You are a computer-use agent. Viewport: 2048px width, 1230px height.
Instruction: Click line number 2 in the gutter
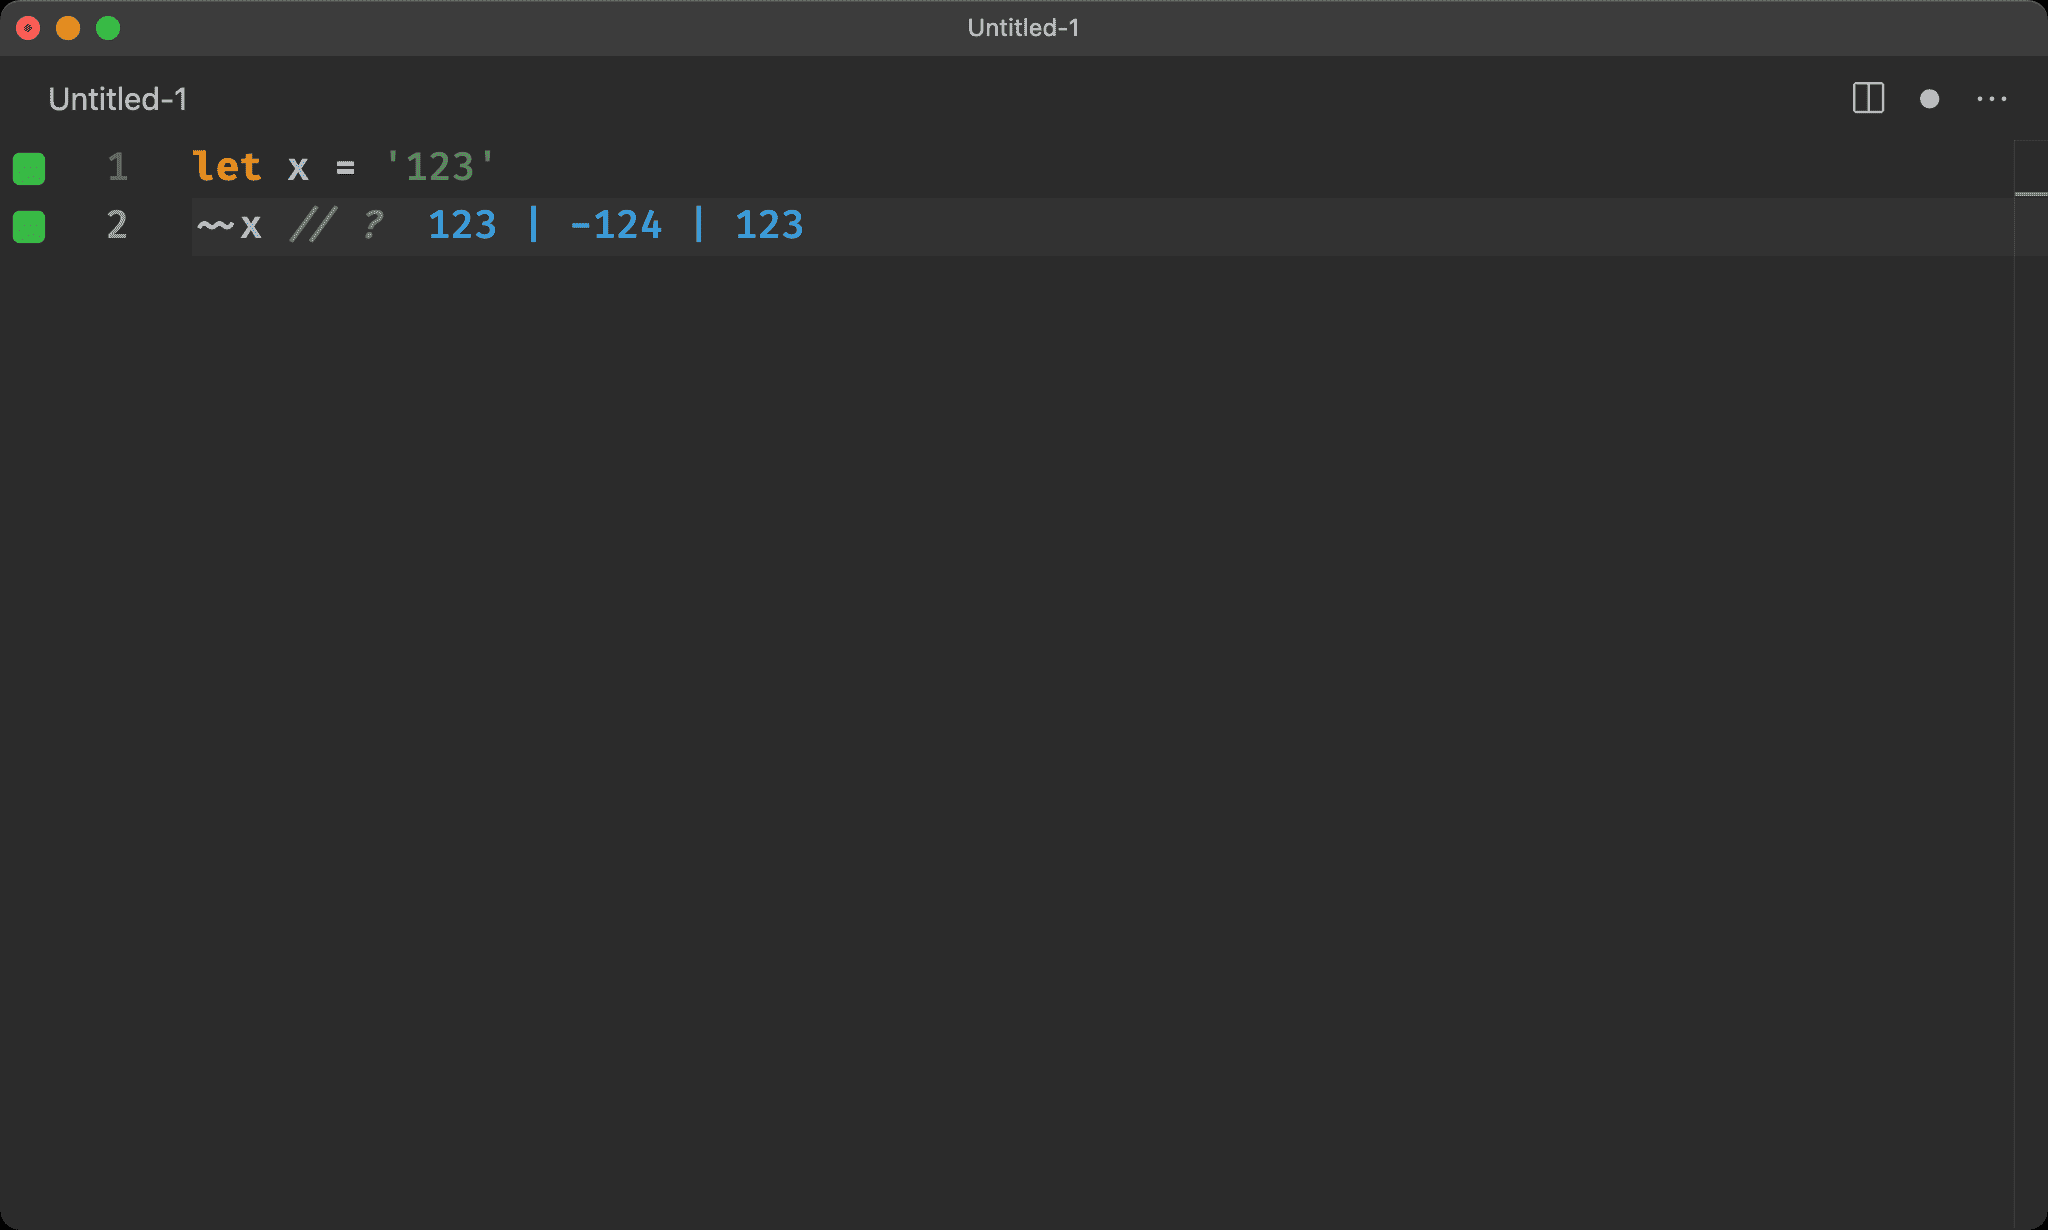pos(117,225)
